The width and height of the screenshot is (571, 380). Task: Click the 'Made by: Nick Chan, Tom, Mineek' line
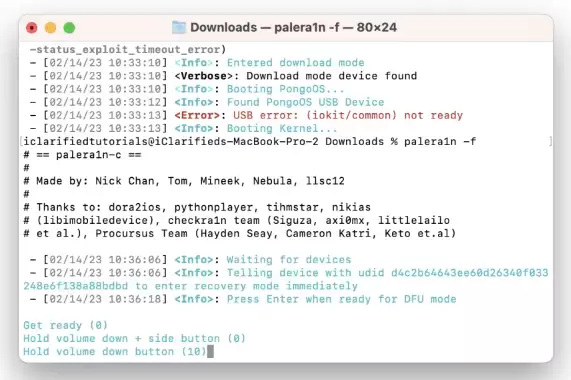coord(184,181)
